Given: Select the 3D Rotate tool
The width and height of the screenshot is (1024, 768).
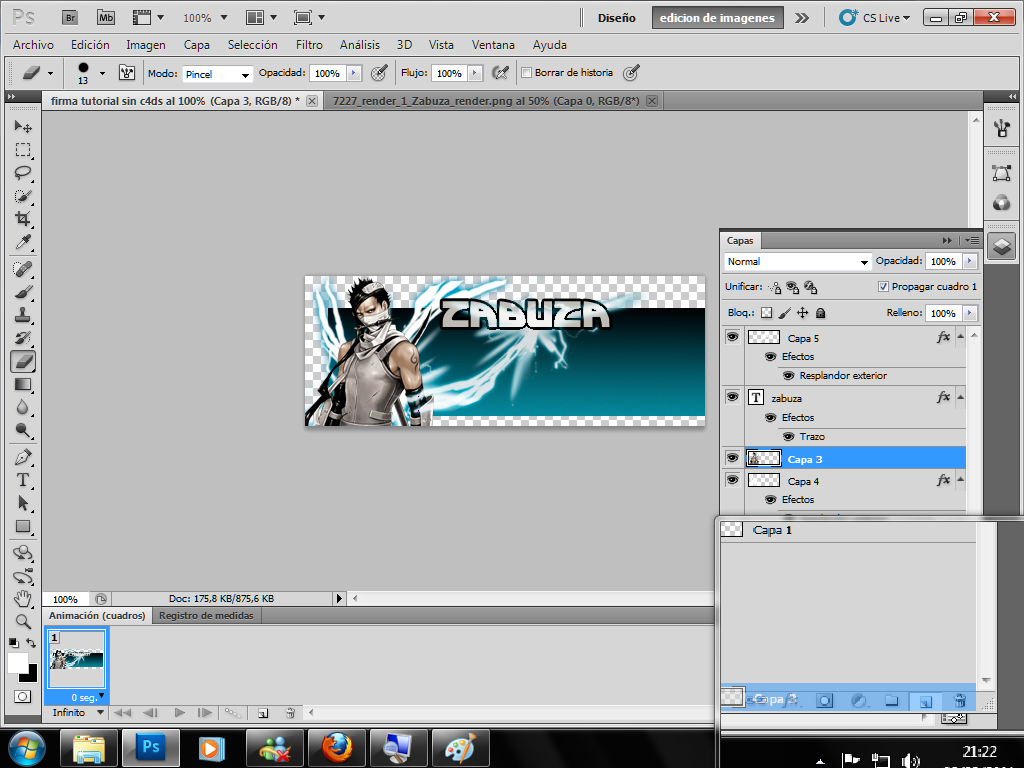Looking at the screenshot, I should coord(23,552).
